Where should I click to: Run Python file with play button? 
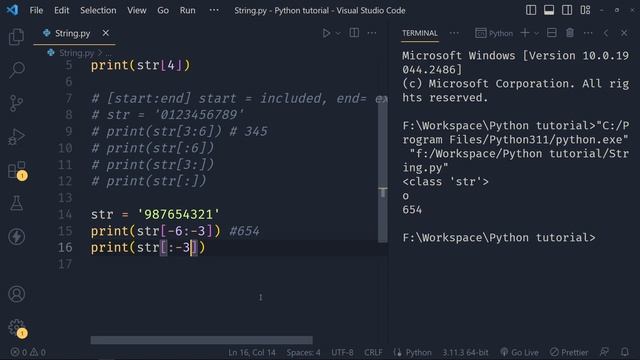click(x=326, y=33)
